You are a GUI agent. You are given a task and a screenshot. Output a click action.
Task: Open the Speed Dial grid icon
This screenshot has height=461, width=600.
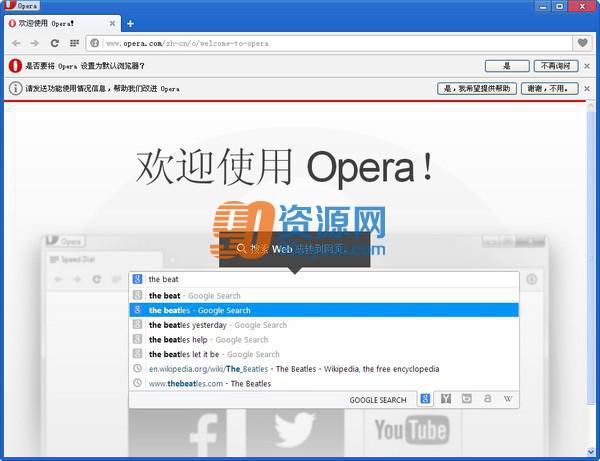[74, 43]
